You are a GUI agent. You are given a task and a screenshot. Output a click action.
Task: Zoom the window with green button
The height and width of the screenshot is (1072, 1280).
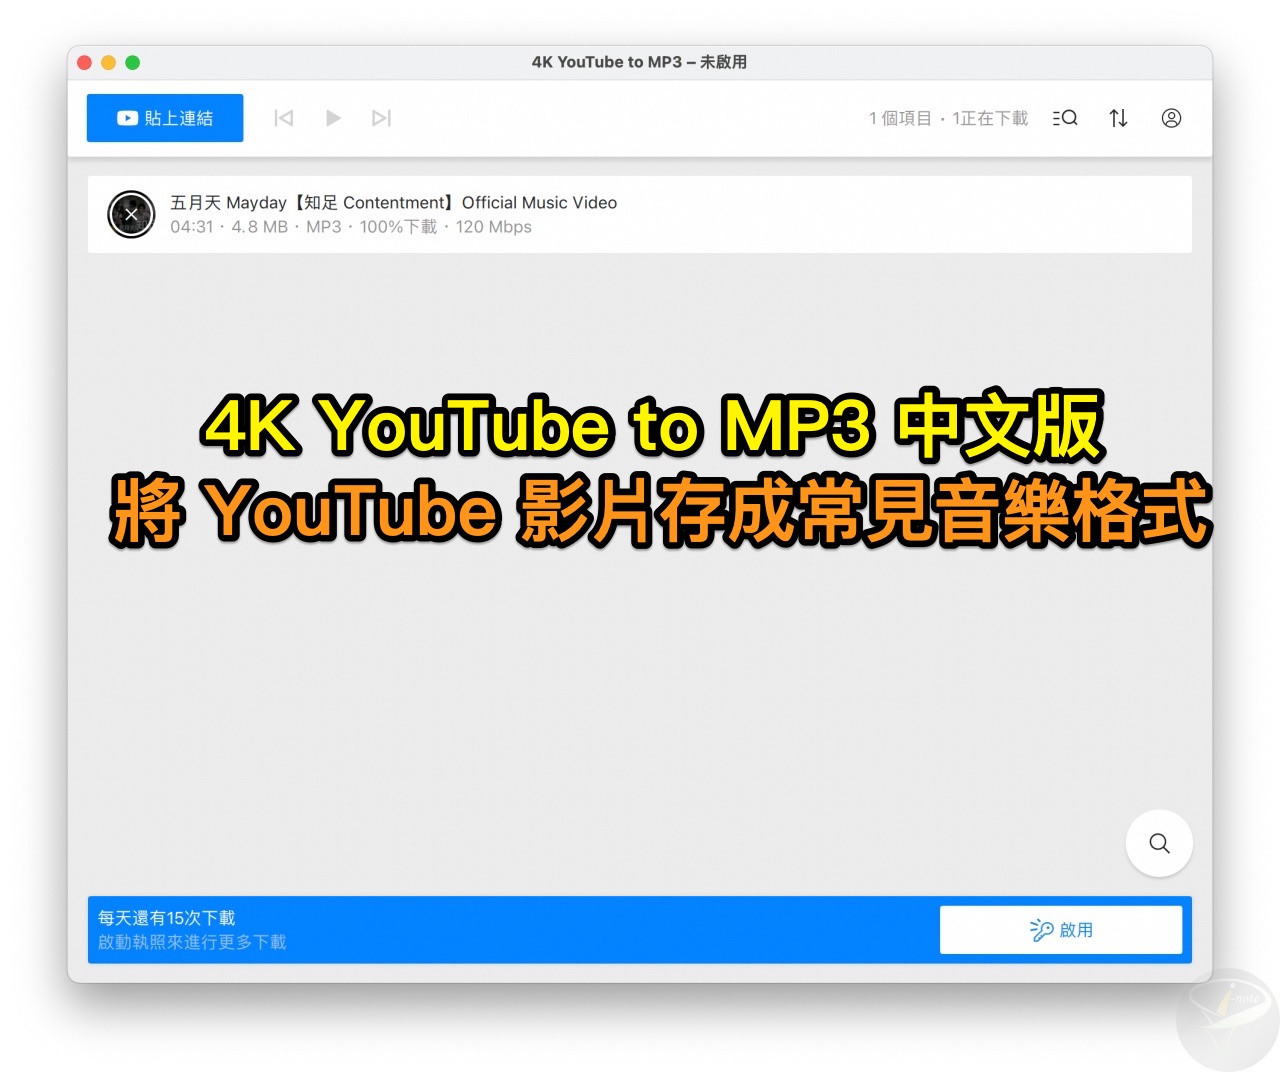click(133, 62)
